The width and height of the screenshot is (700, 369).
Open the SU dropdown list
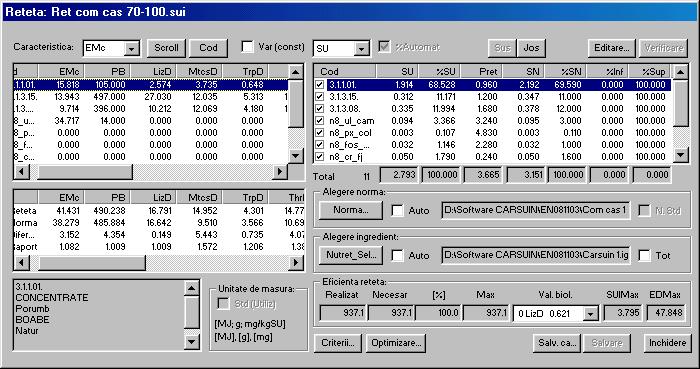361,49
